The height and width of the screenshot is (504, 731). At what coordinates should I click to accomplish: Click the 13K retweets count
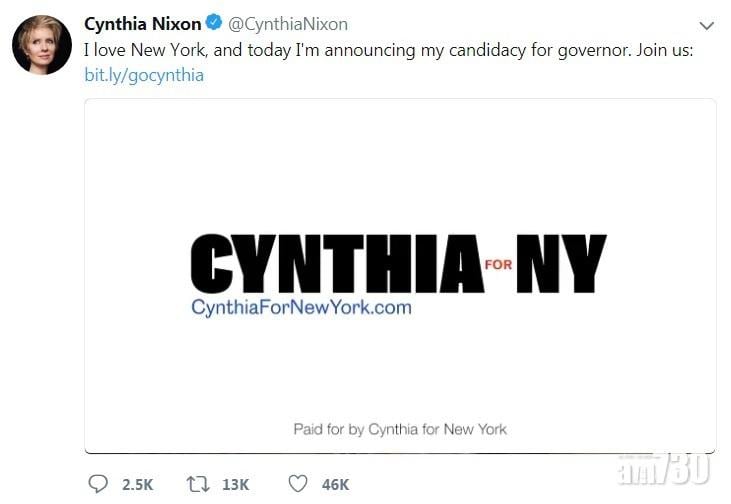[235, 485]
